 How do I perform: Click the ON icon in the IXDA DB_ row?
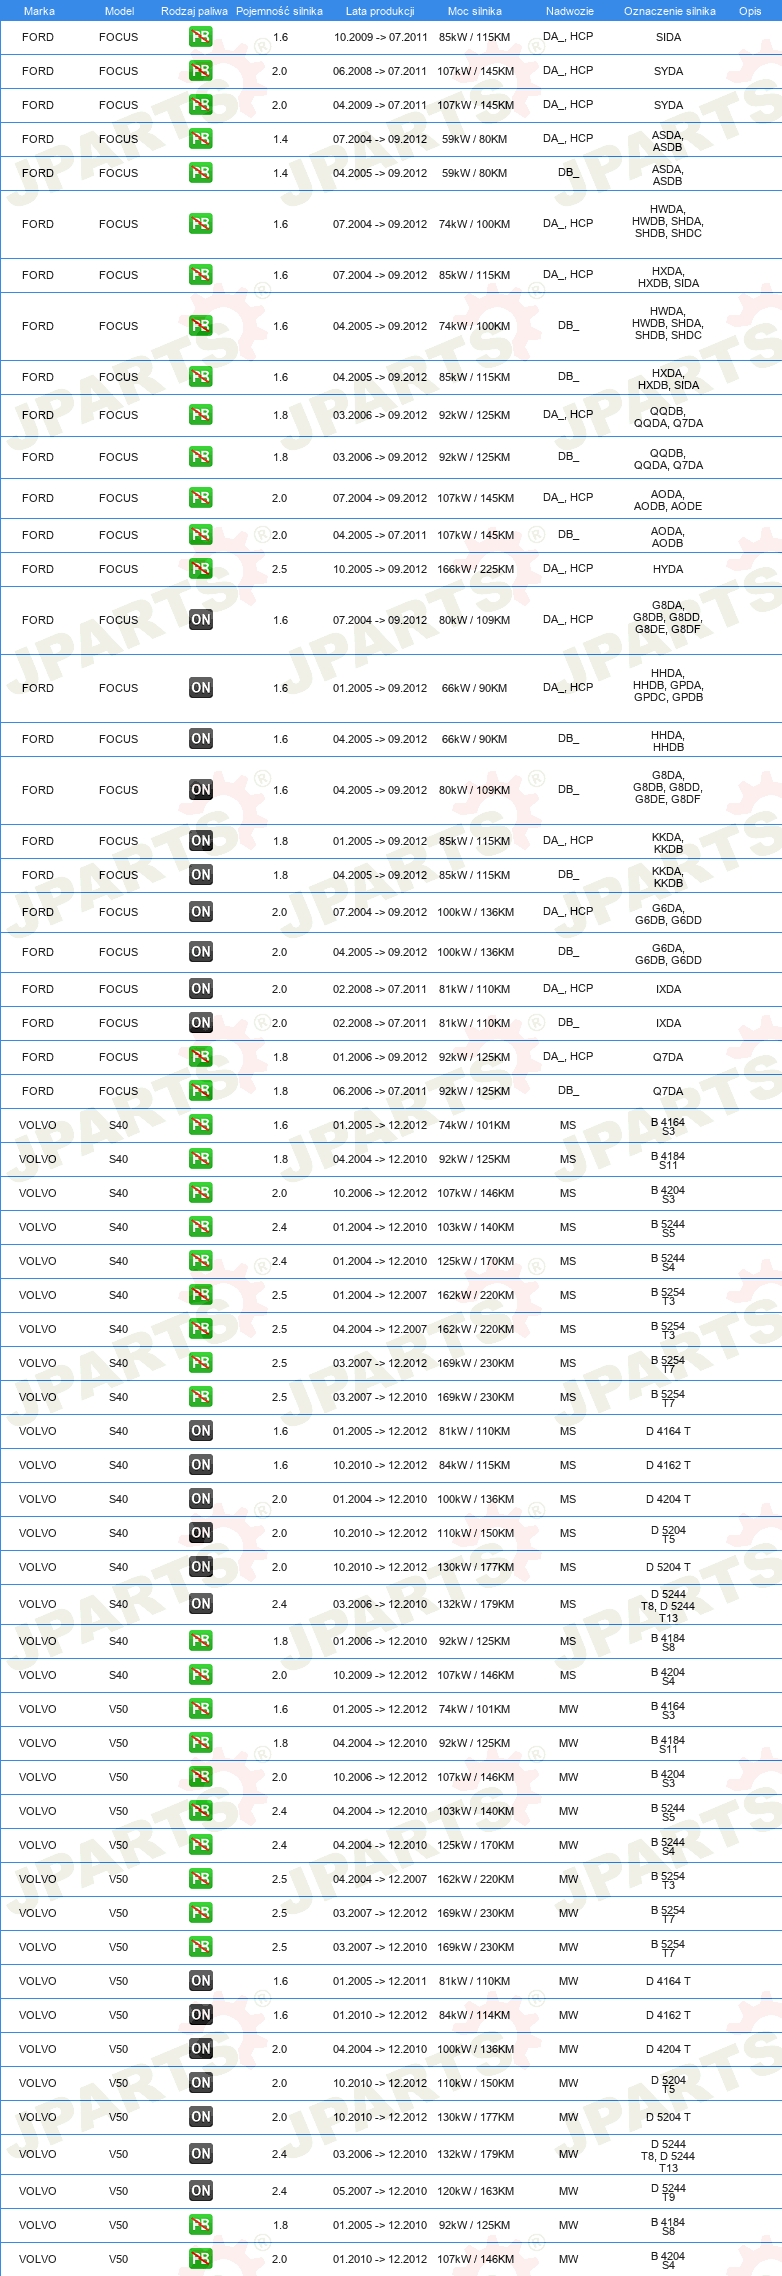tap(201, 1023)
